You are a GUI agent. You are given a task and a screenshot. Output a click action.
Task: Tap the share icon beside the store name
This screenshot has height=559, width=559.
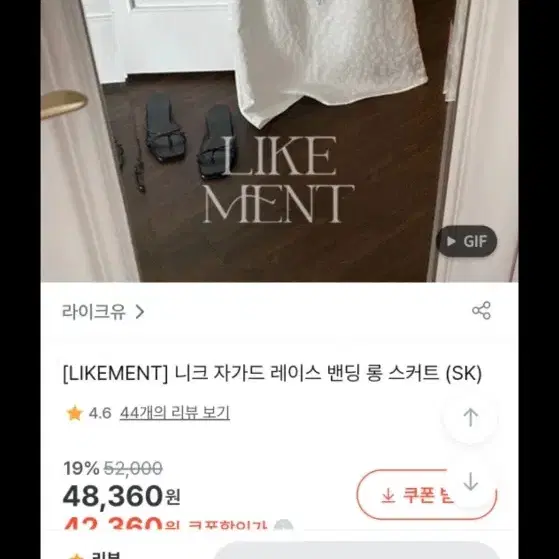pyautogui.click(x=481, y=311)
